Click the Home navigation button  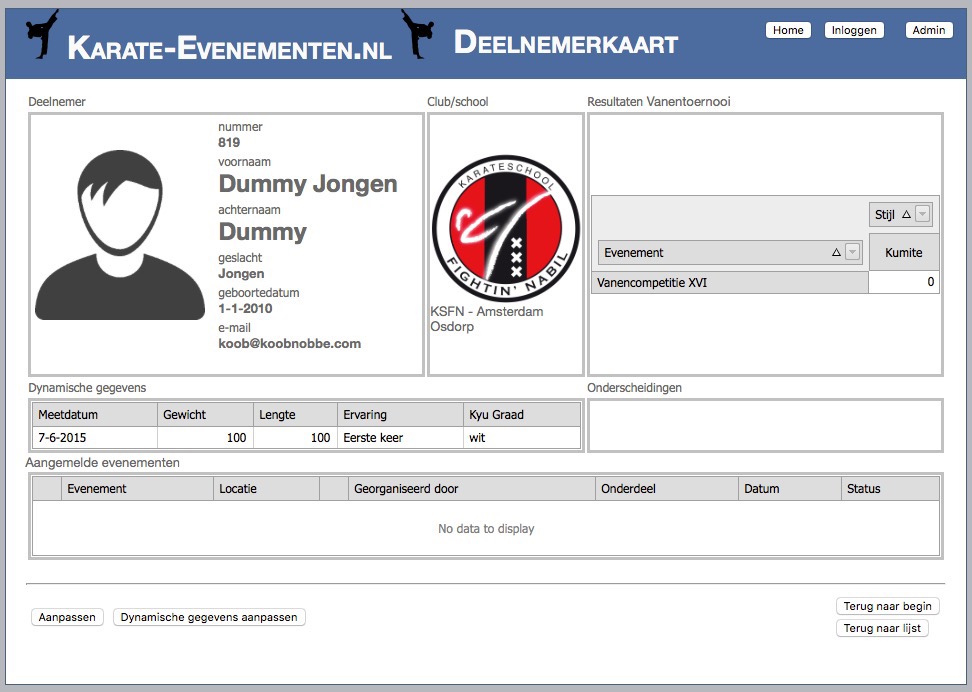tap(788, 30)
